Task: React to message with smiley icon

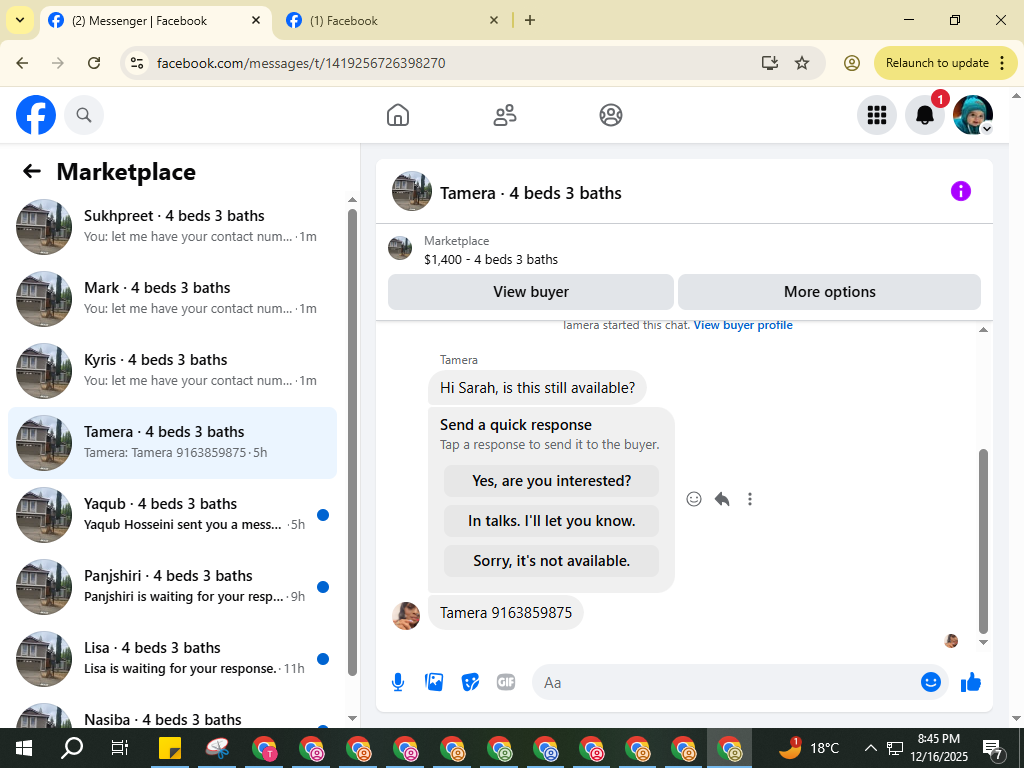Action: 694,499
